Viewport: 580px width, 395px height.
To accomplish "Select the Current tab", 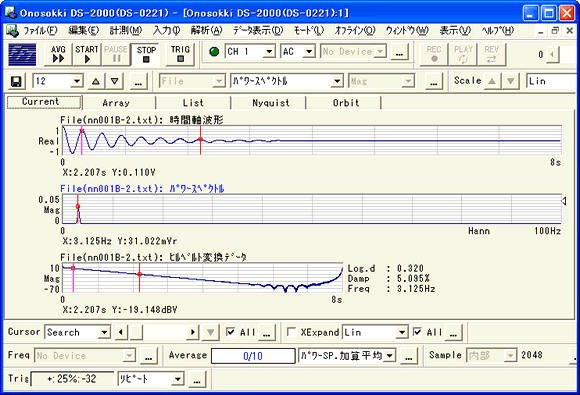I will tap(44, 102).
